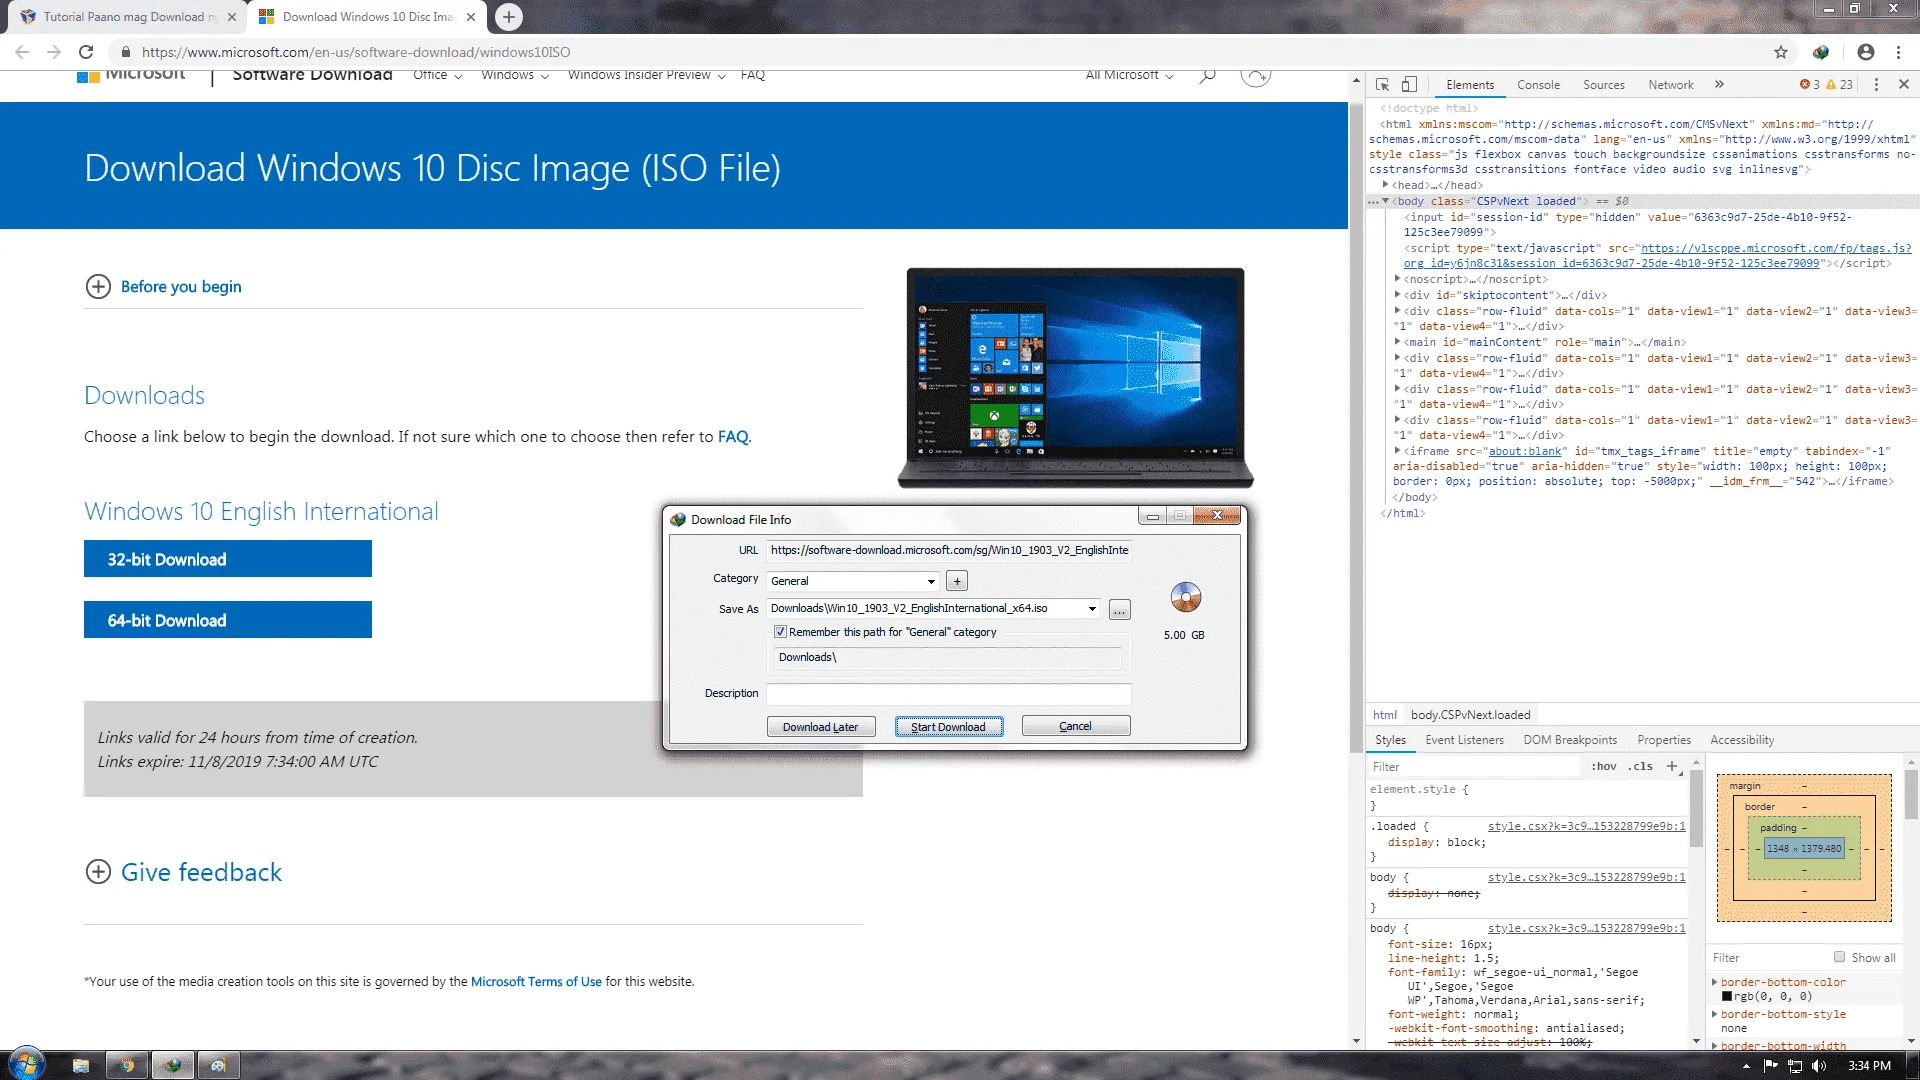Screen dimensions: 1920x1080
Task: Open Windows Explorer from the taskbar
Action: pos(81,1065)
